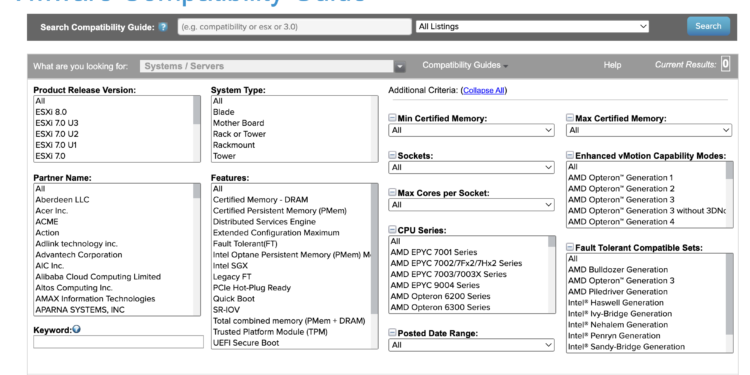Select Acer Inc. partner

click(52, 211)
